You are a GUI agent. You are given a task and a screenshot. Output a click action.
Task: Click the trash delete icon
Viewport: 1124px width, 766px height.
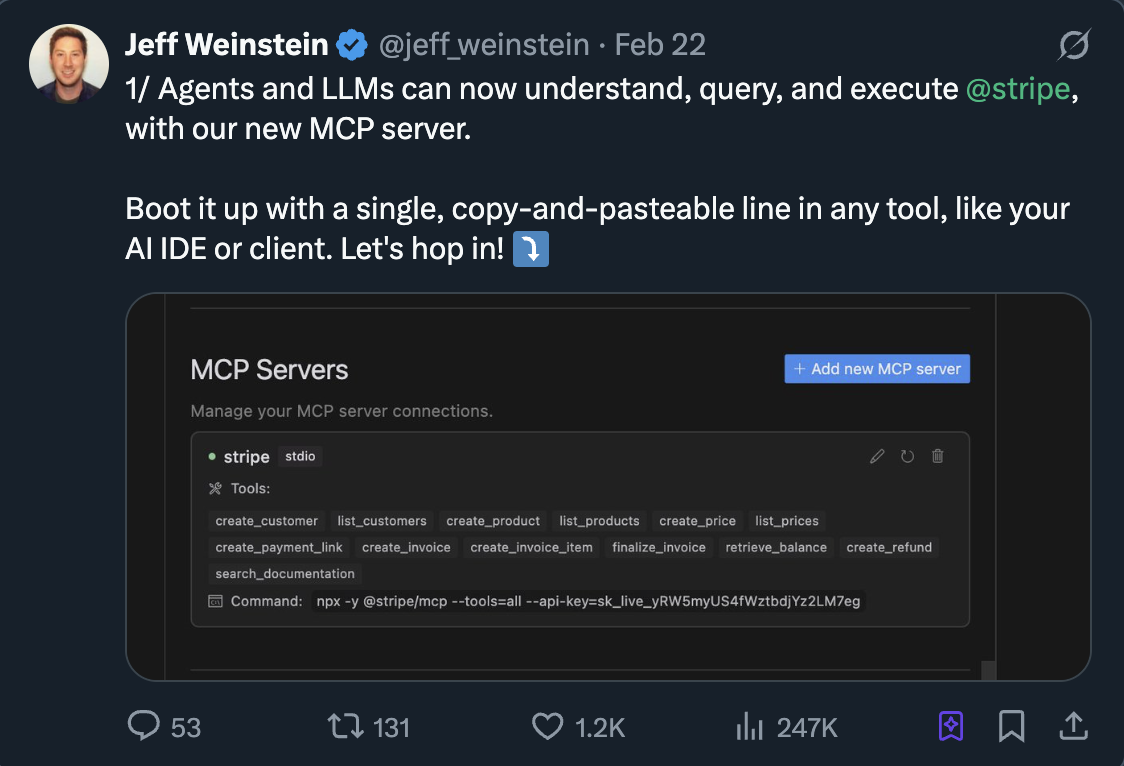pos(937,457)
